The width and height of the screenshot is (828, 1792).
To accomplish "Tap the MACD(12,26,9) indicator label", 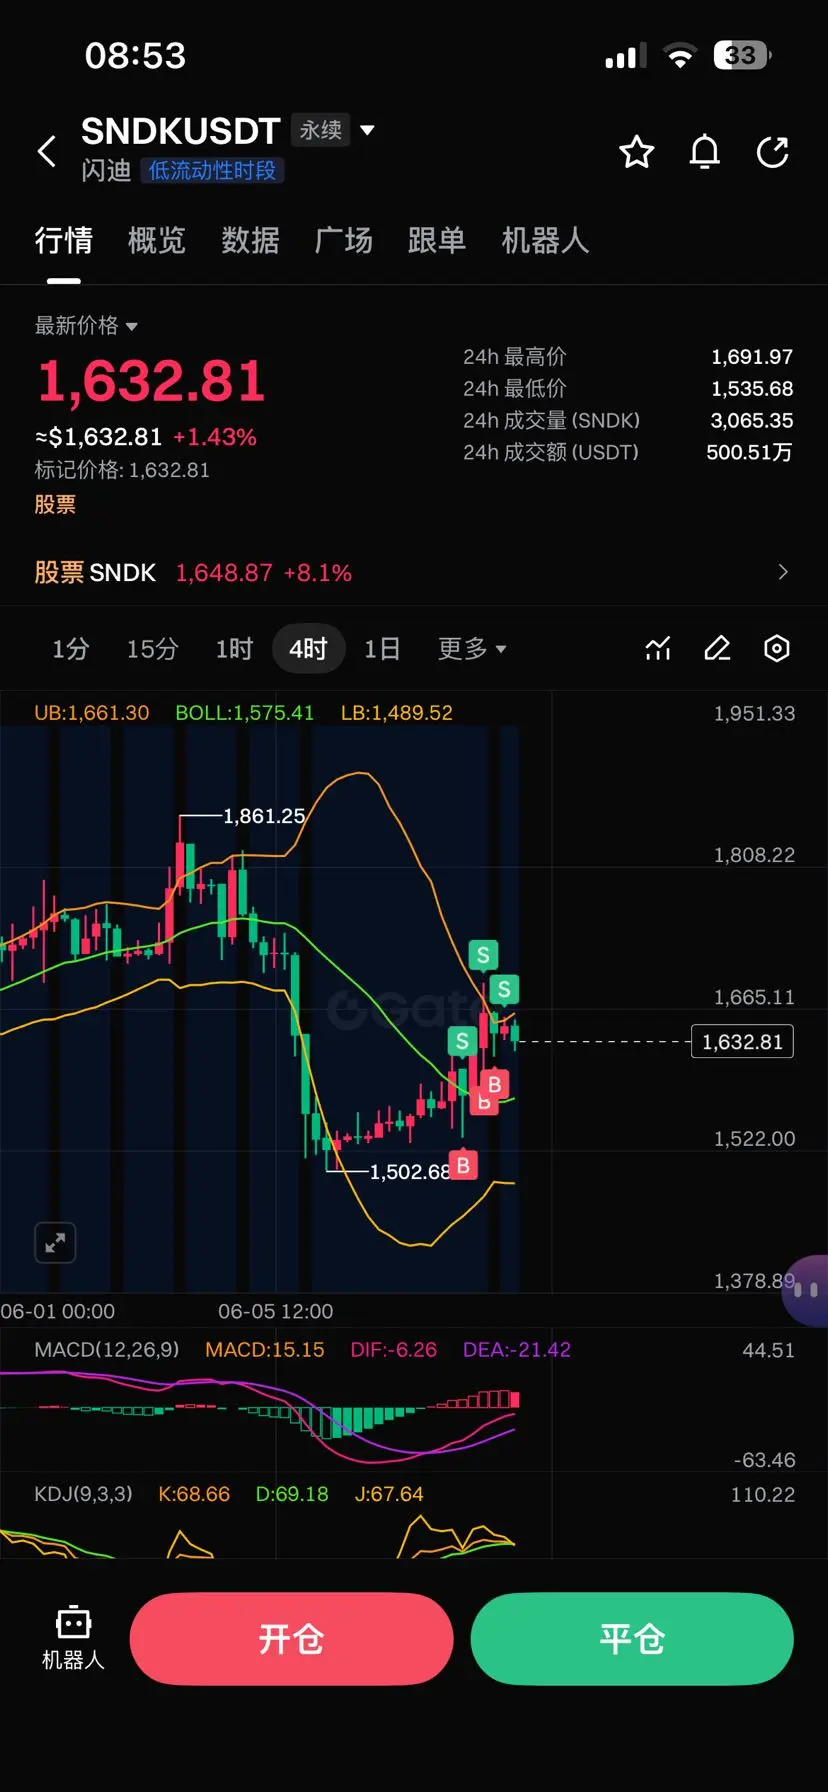I will 107,1350.
